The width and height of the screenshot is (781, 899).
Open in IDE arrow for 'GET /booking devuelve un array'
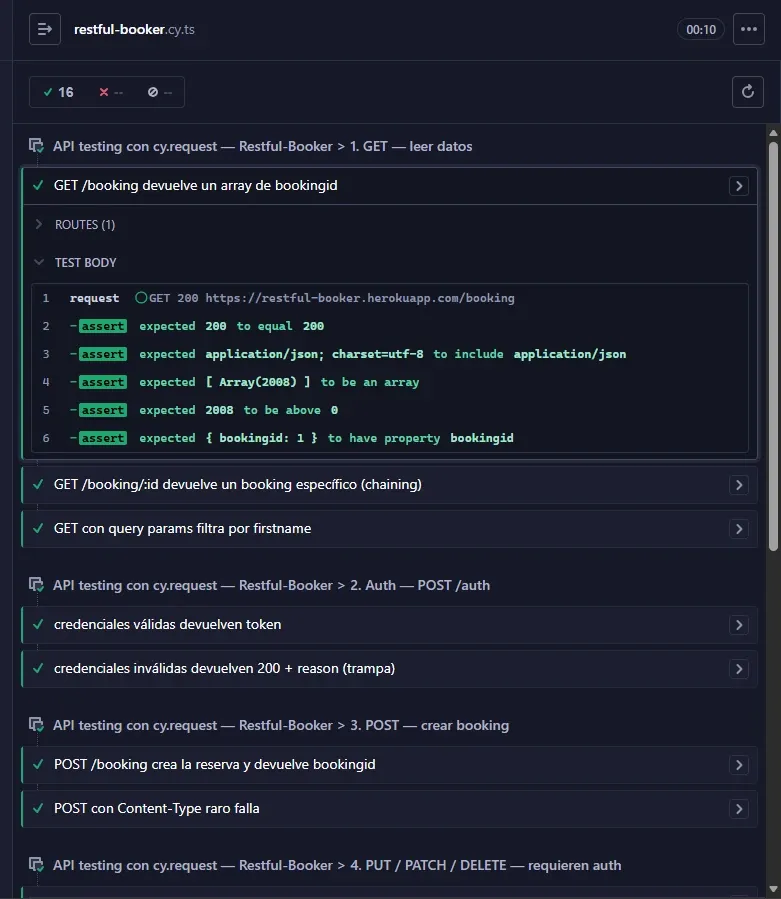point(739,186)
